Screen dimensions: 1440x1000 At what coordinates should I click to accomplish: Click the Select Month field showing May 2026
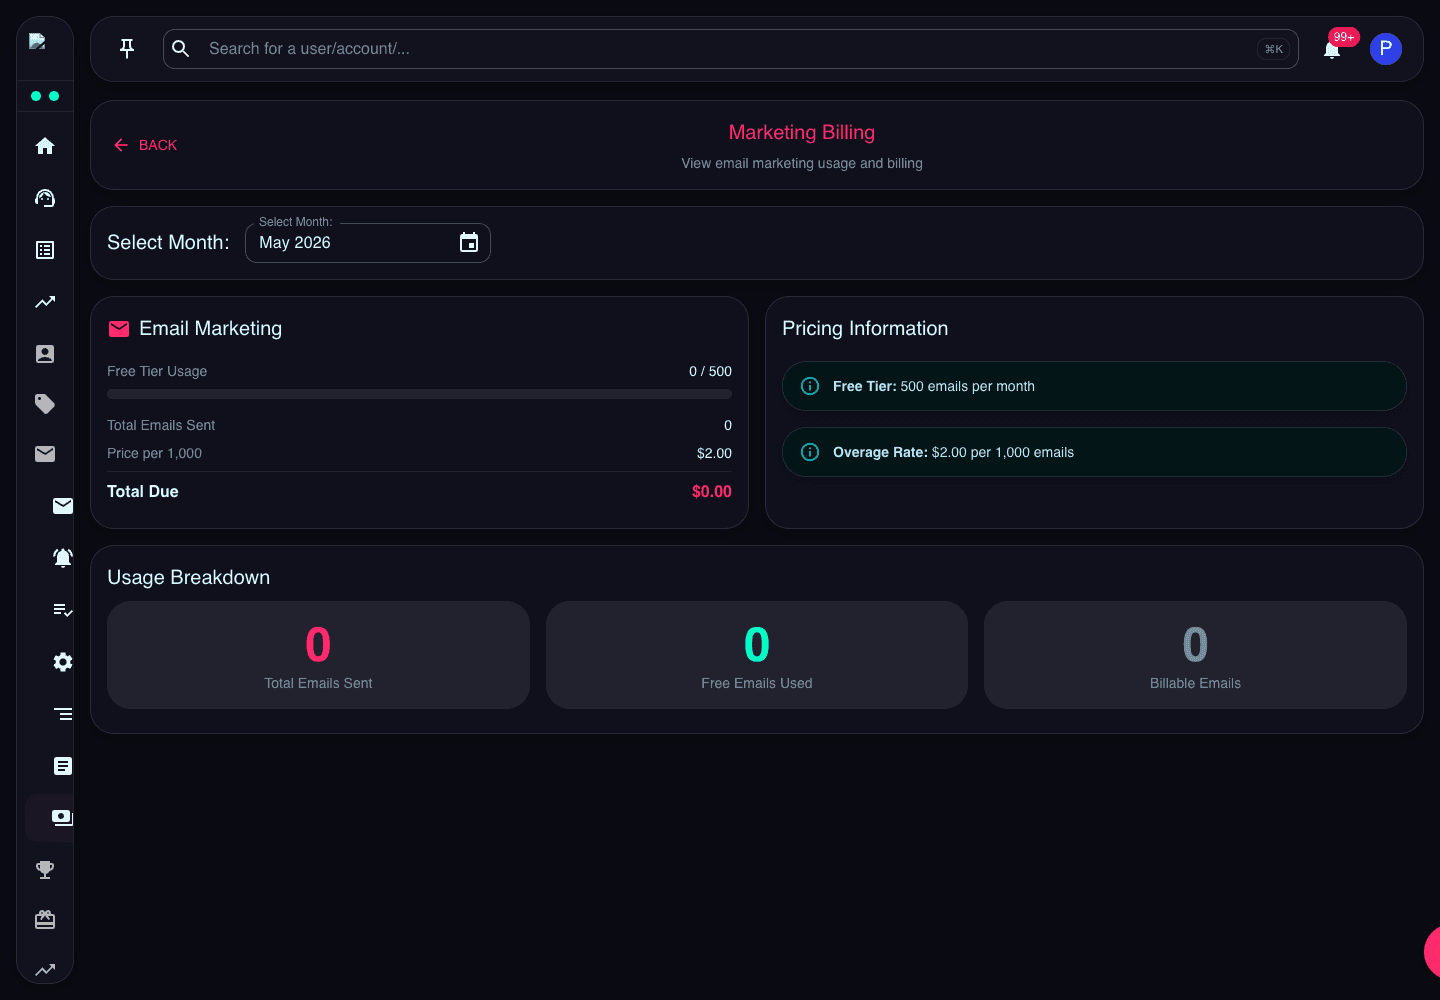pos(368,243)
